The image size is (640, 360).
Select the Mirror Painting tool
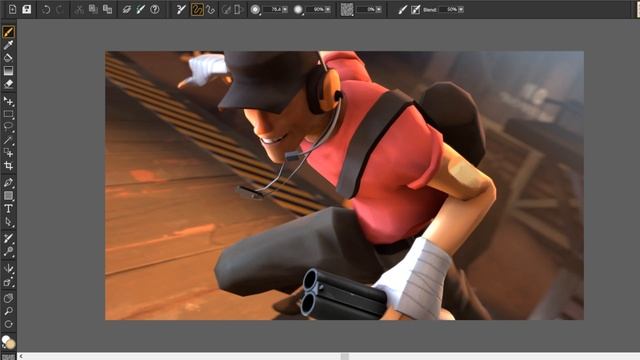coord(8,269)
